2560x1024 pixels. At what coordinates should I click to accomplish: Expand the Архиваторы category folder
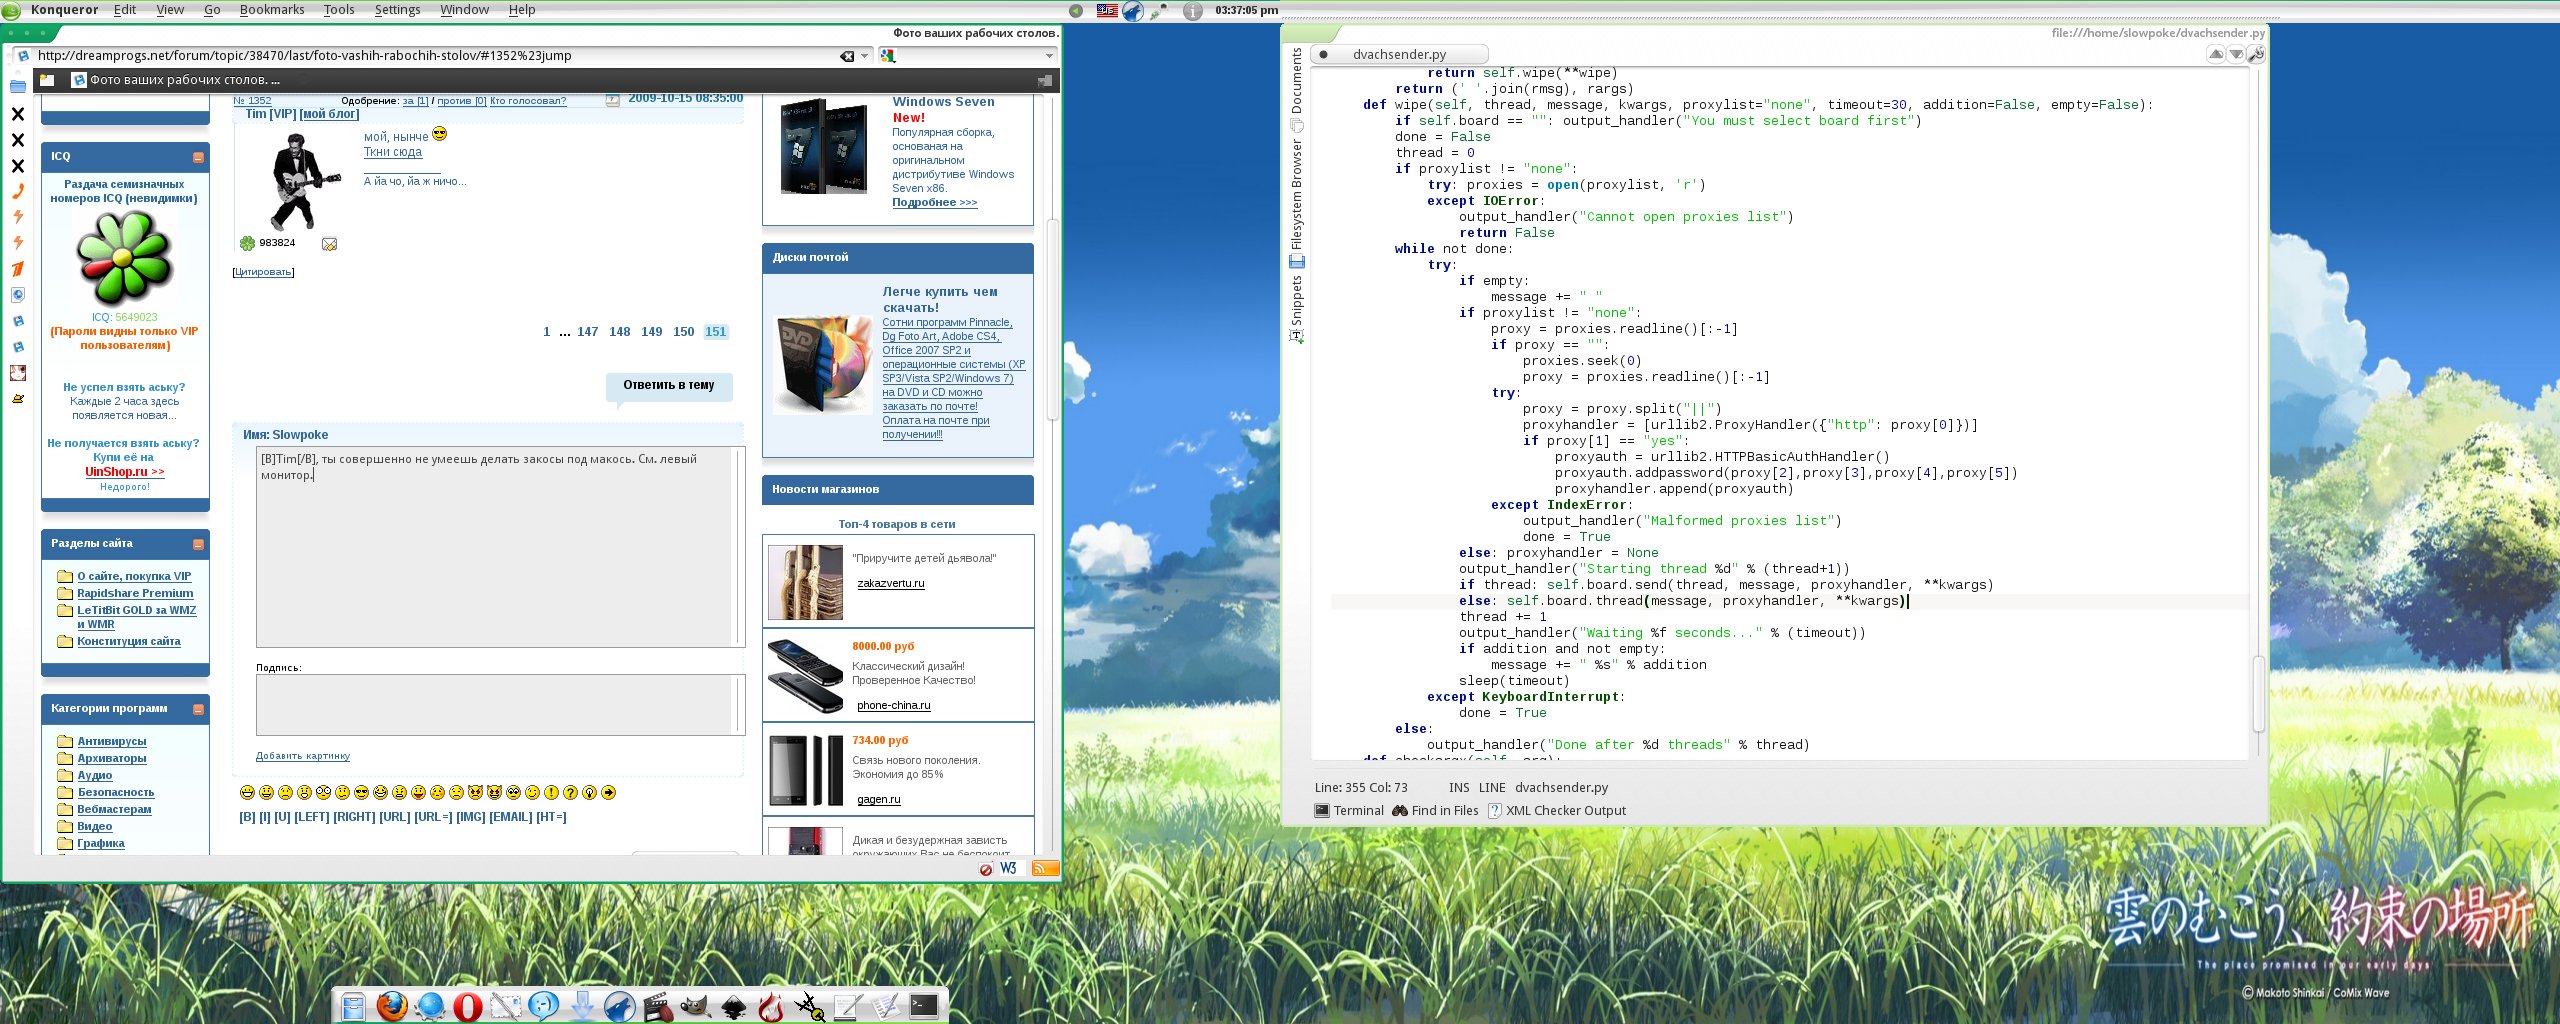(x=65, y=758)
